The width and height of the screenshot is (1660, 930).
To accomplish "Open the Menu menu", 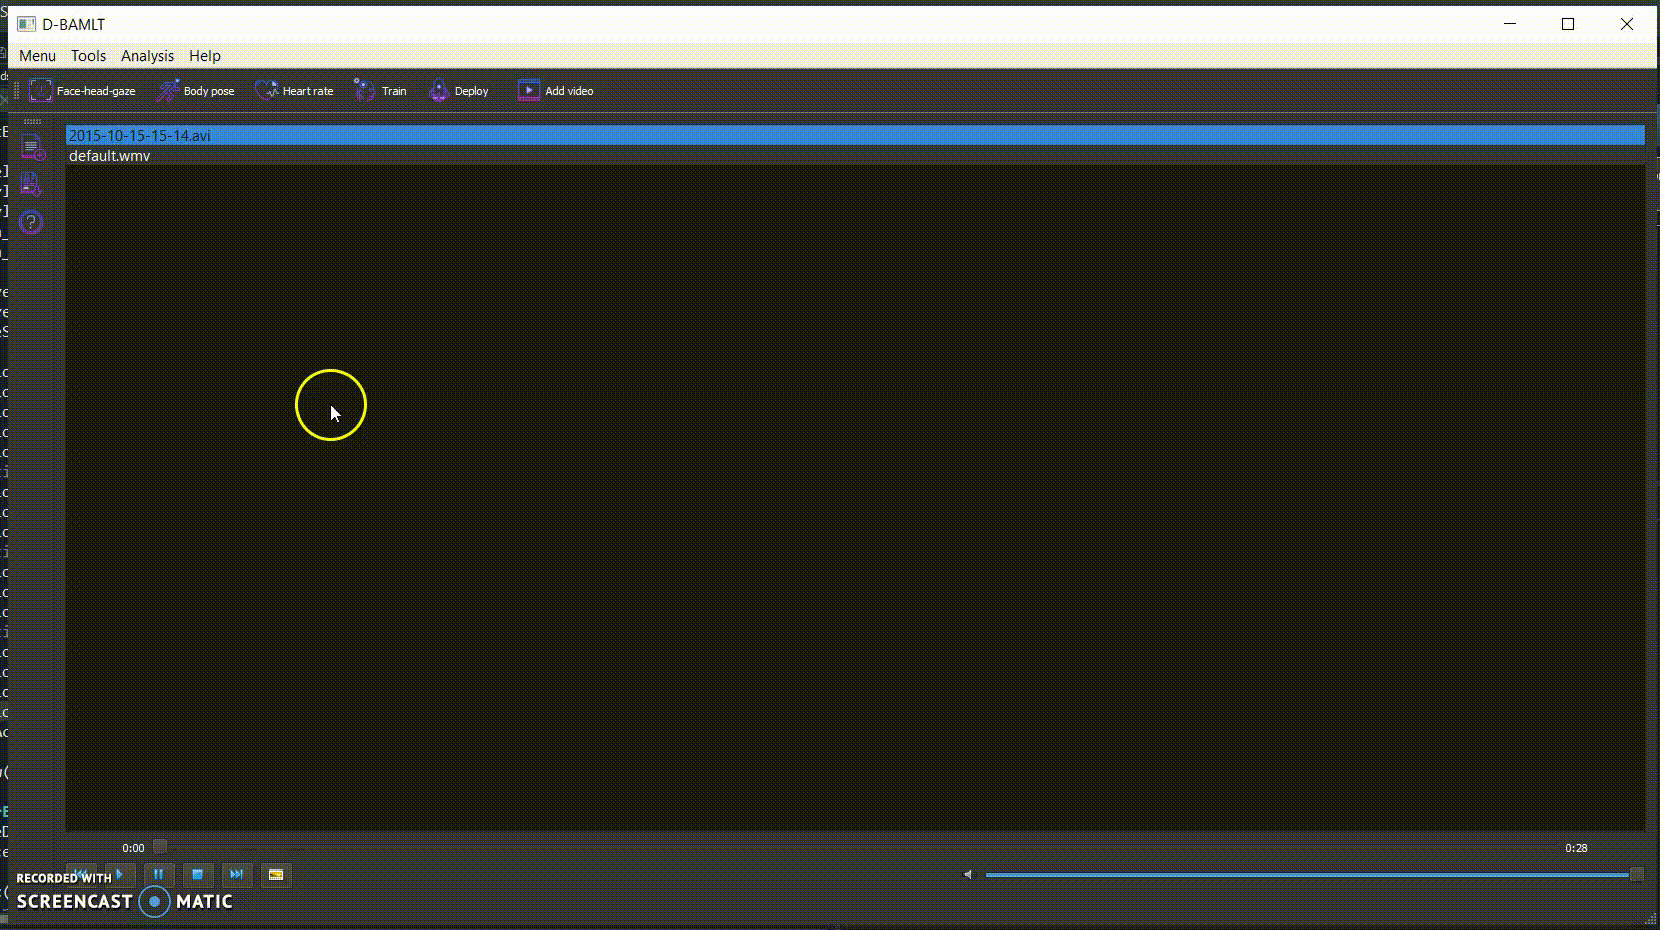I will click(38, 56).
